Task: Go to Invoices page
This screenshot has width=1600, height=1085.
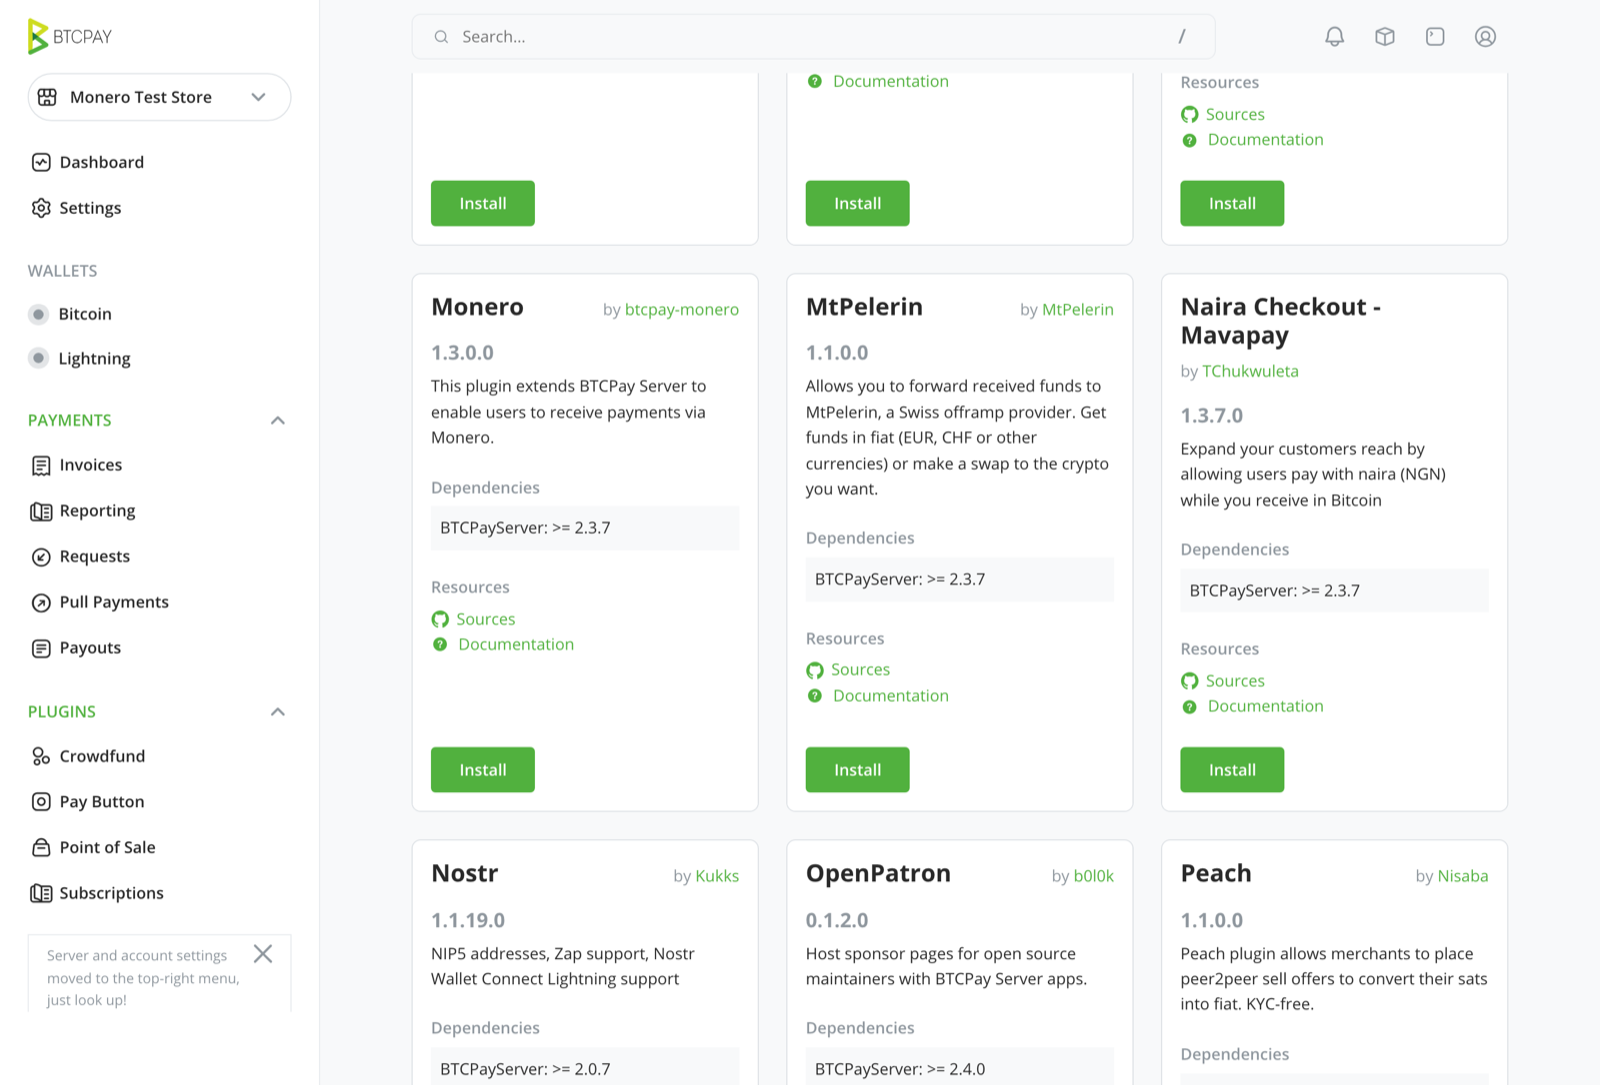Action: click(91, 465)
